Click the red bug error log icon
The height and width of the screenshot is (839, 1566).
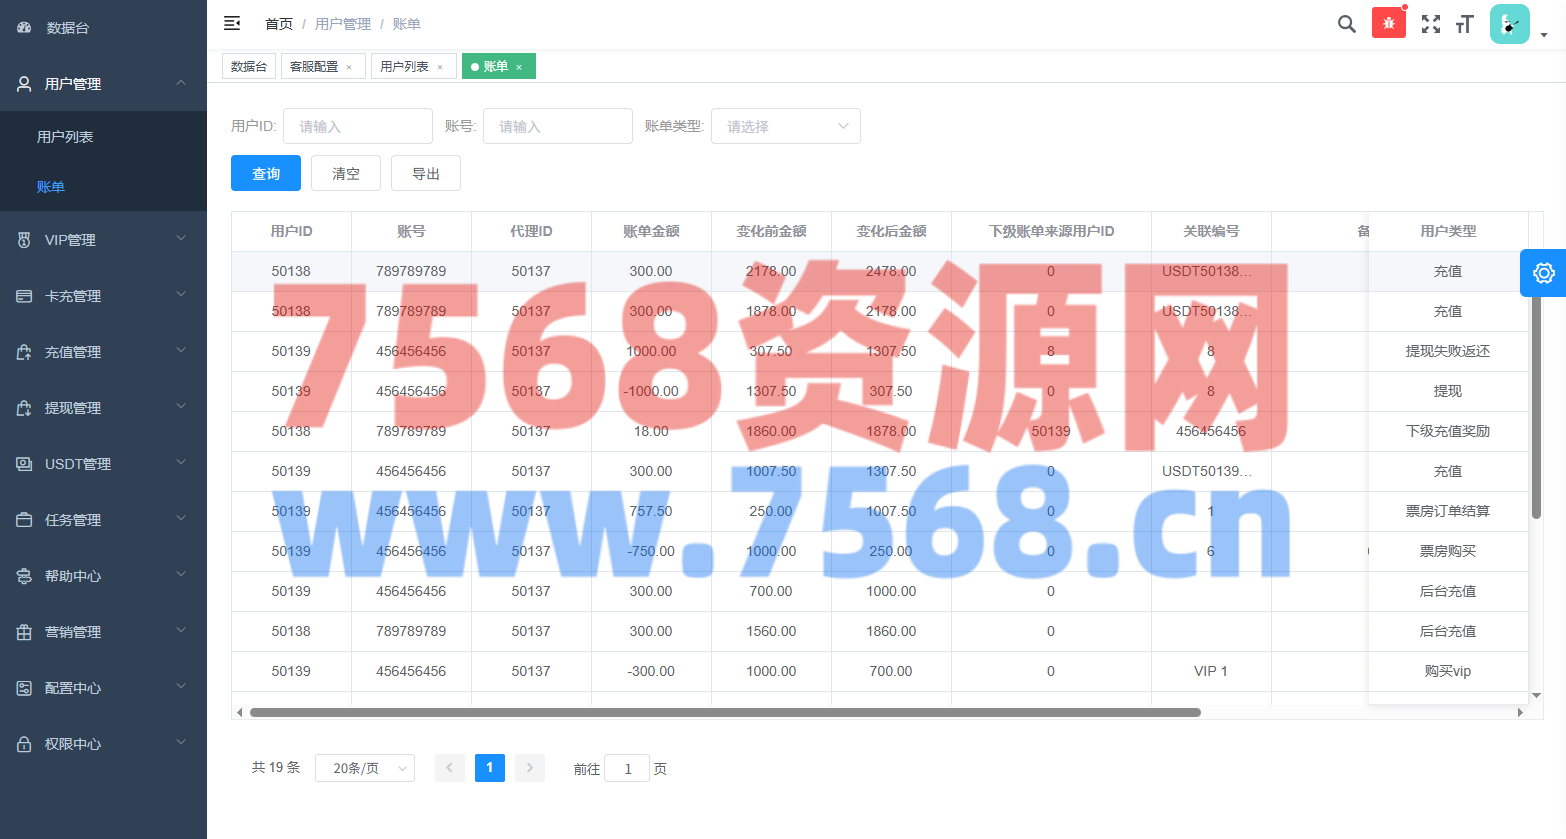click(x=1388, y=23)
